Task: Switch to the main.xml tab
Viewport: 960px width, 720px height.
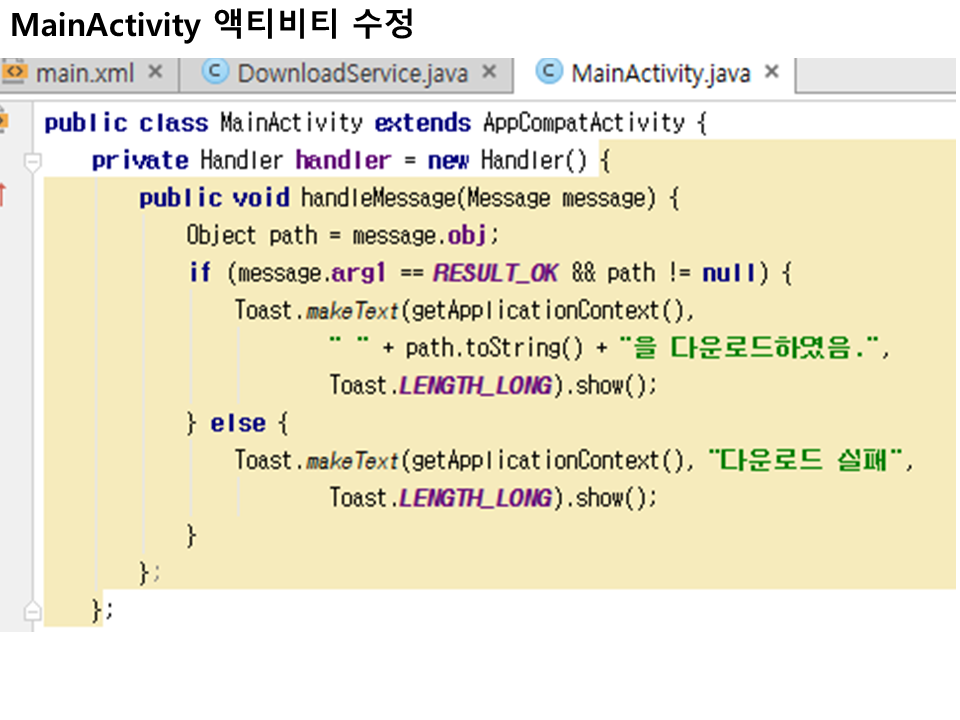Action: click(x=85, y=73)
